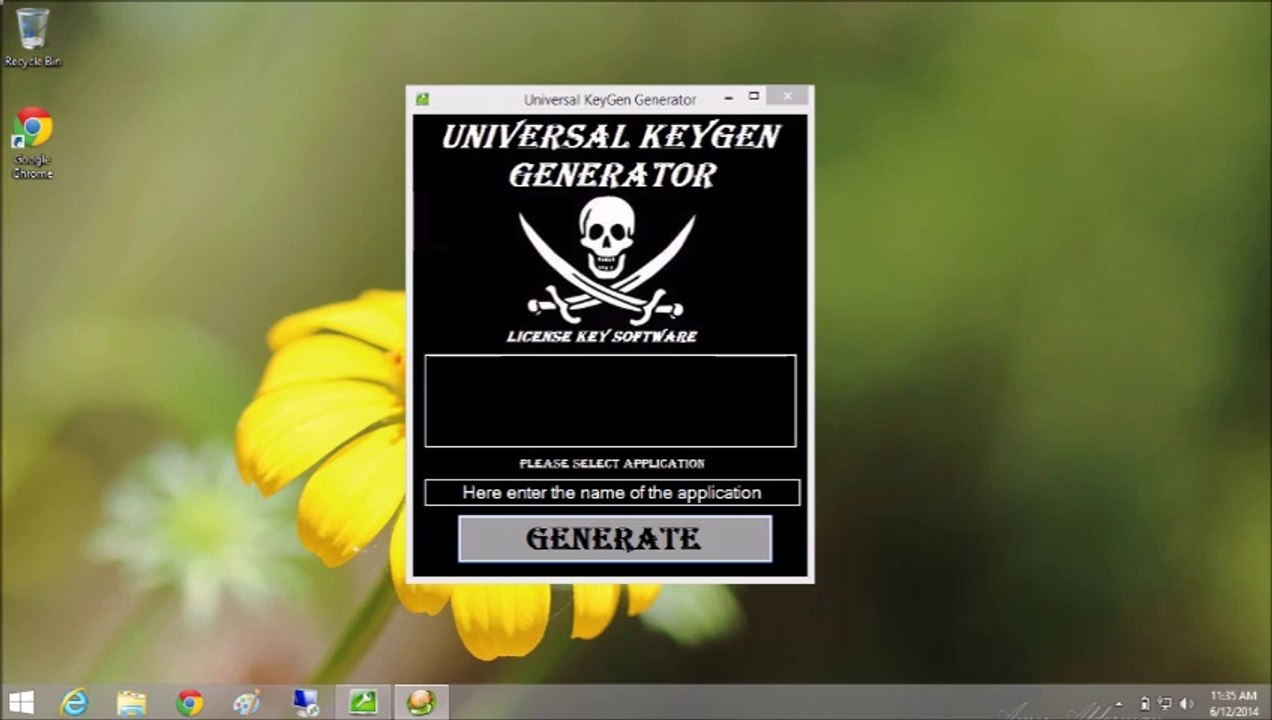Launch Chrome from the taskbar
1272x720 pixels.
(189, 703)
